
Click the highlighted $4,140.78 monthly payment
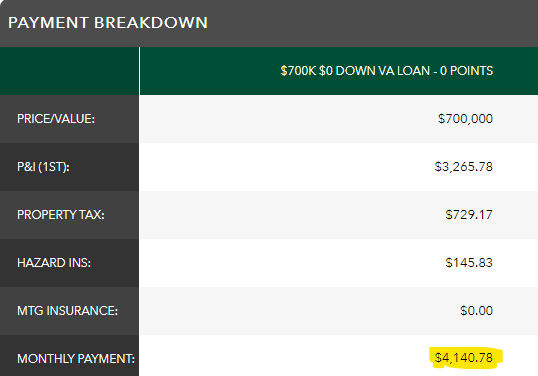point(464,358)
